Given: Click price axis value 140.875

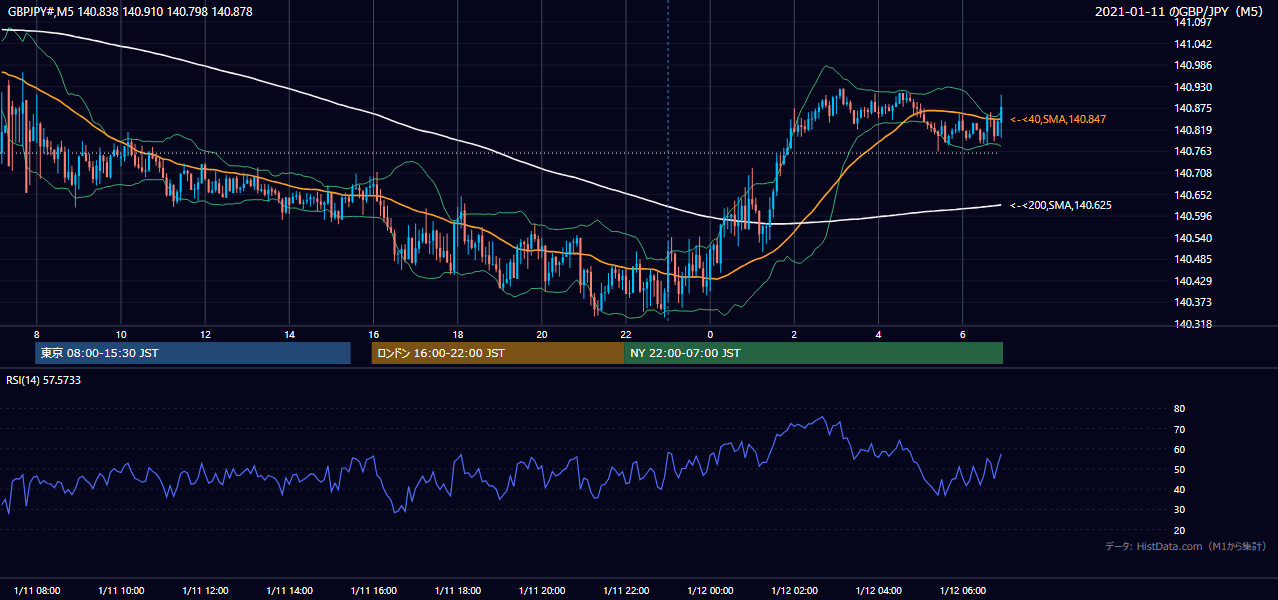Looking at the screenshot, I should [1193, 108].
